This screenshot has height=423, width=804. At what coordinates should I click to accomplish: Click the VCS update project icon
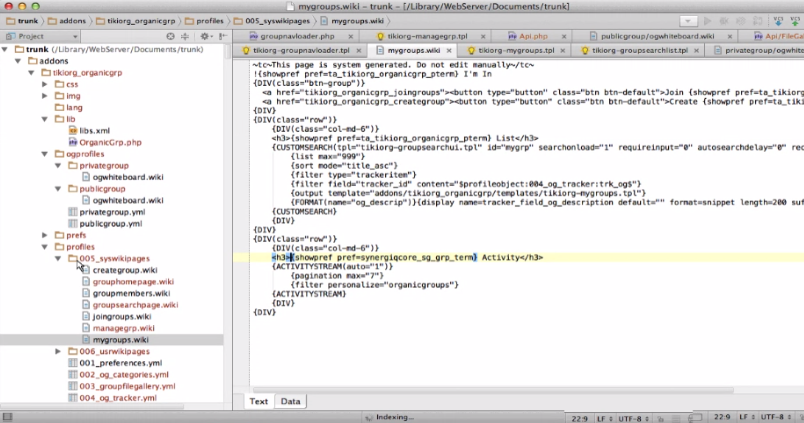(x=778, y=21)
